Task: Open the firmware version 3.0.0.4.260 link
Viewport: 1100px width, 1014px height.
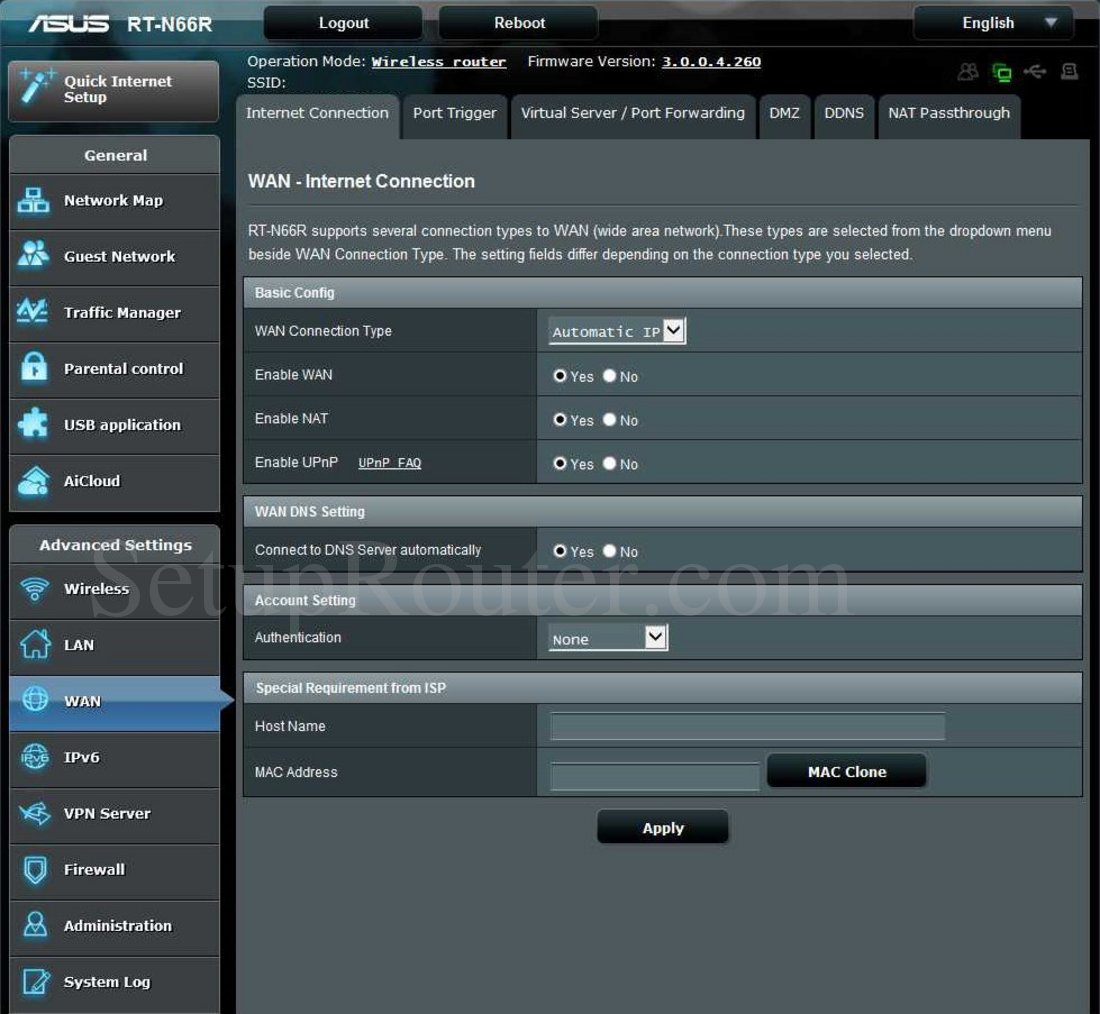Action: [x=711, y=62]
